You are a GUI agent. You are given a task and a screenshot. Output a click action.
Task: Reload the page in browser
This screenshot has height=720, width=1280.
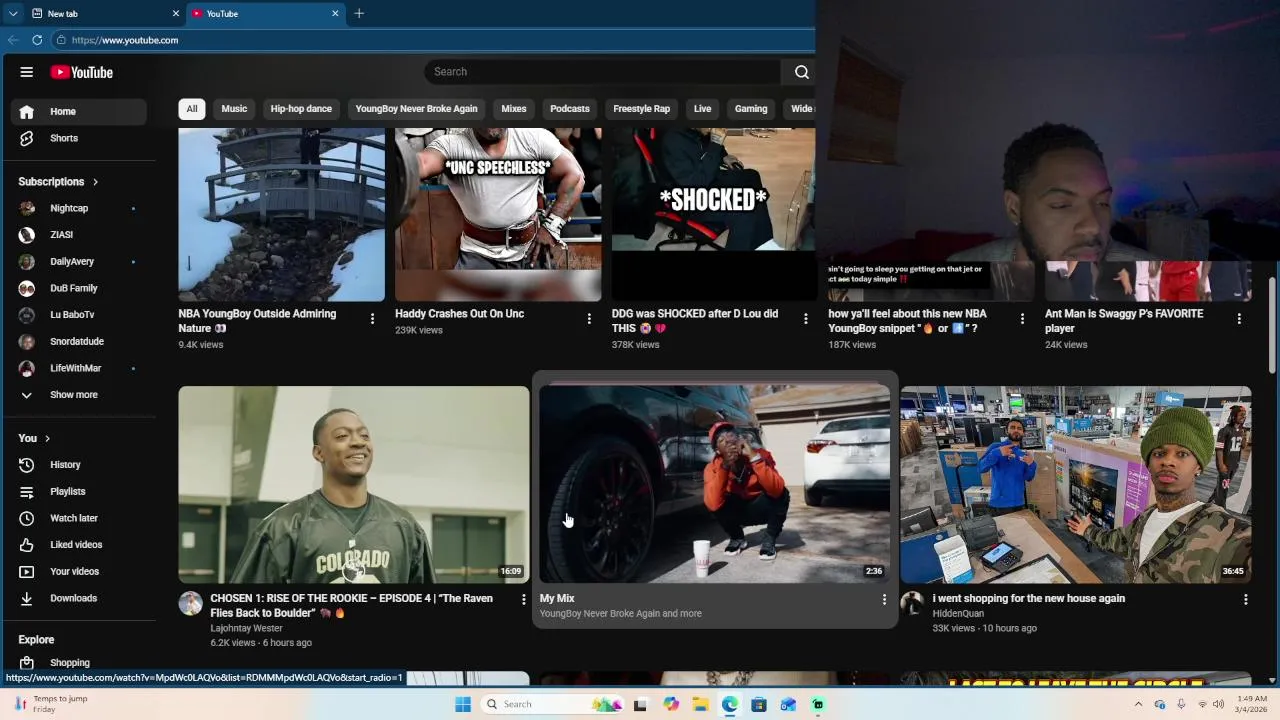click(x=37, y=40)
